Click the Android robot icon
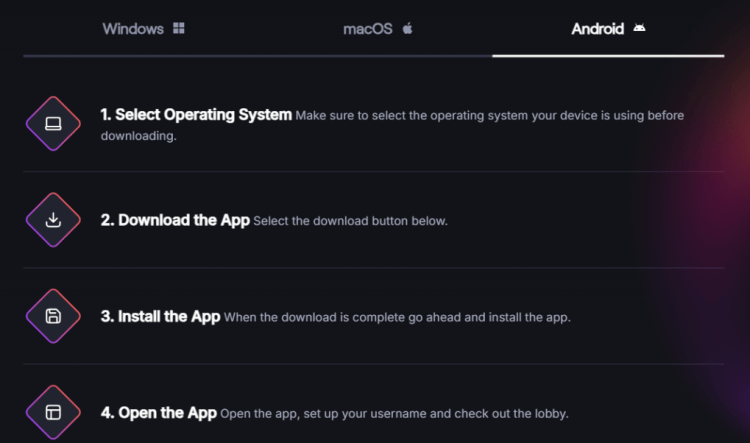This screenshot has width=750, height=443. point(639,28)
